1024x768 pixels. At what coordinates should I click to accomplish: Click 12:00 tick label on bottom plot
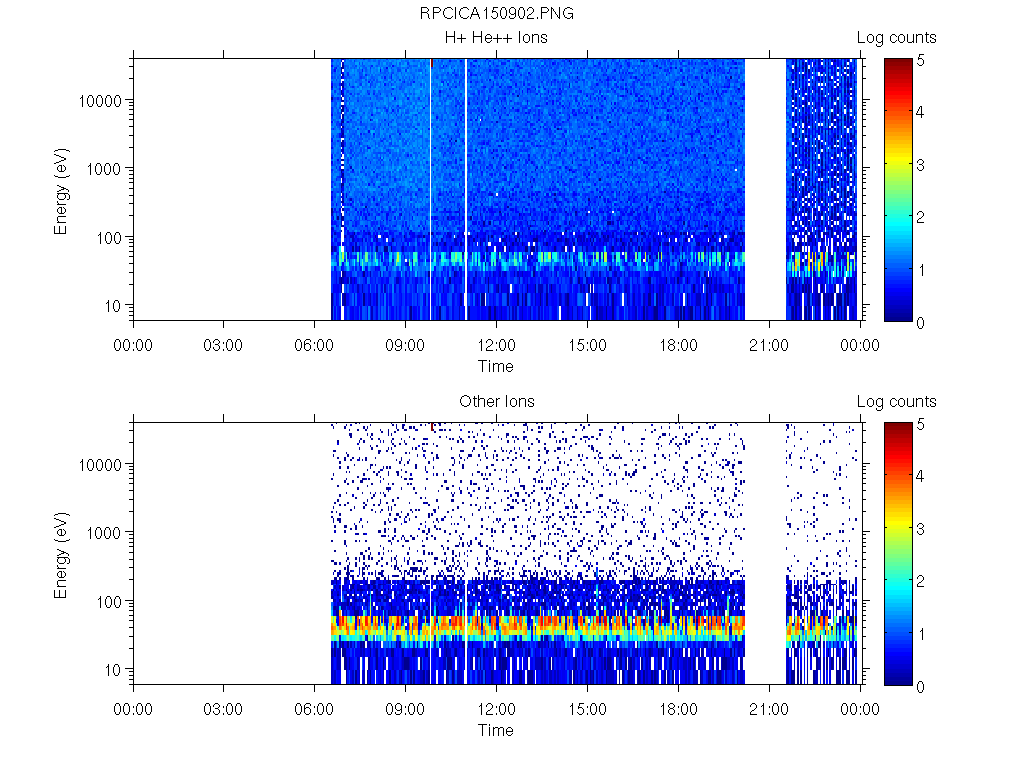point(496,709)
